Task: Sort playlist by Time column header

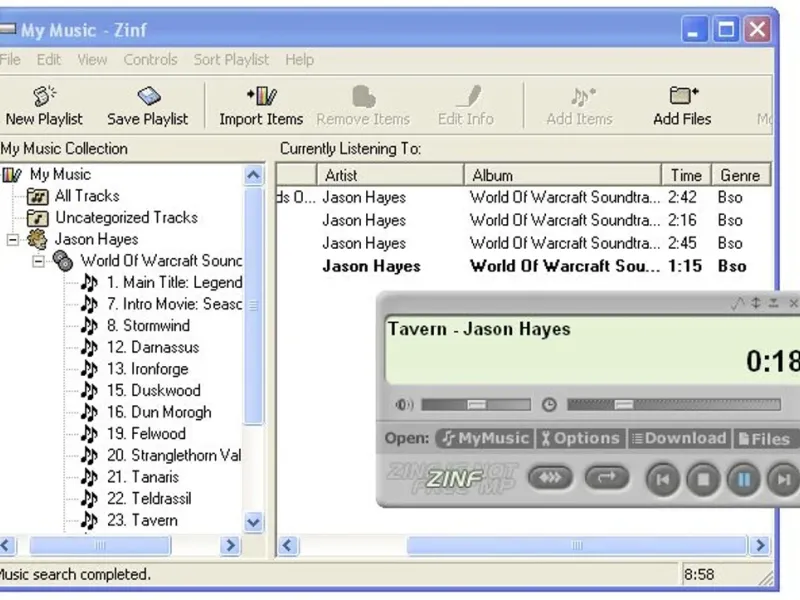Action: tap(686, 175)
